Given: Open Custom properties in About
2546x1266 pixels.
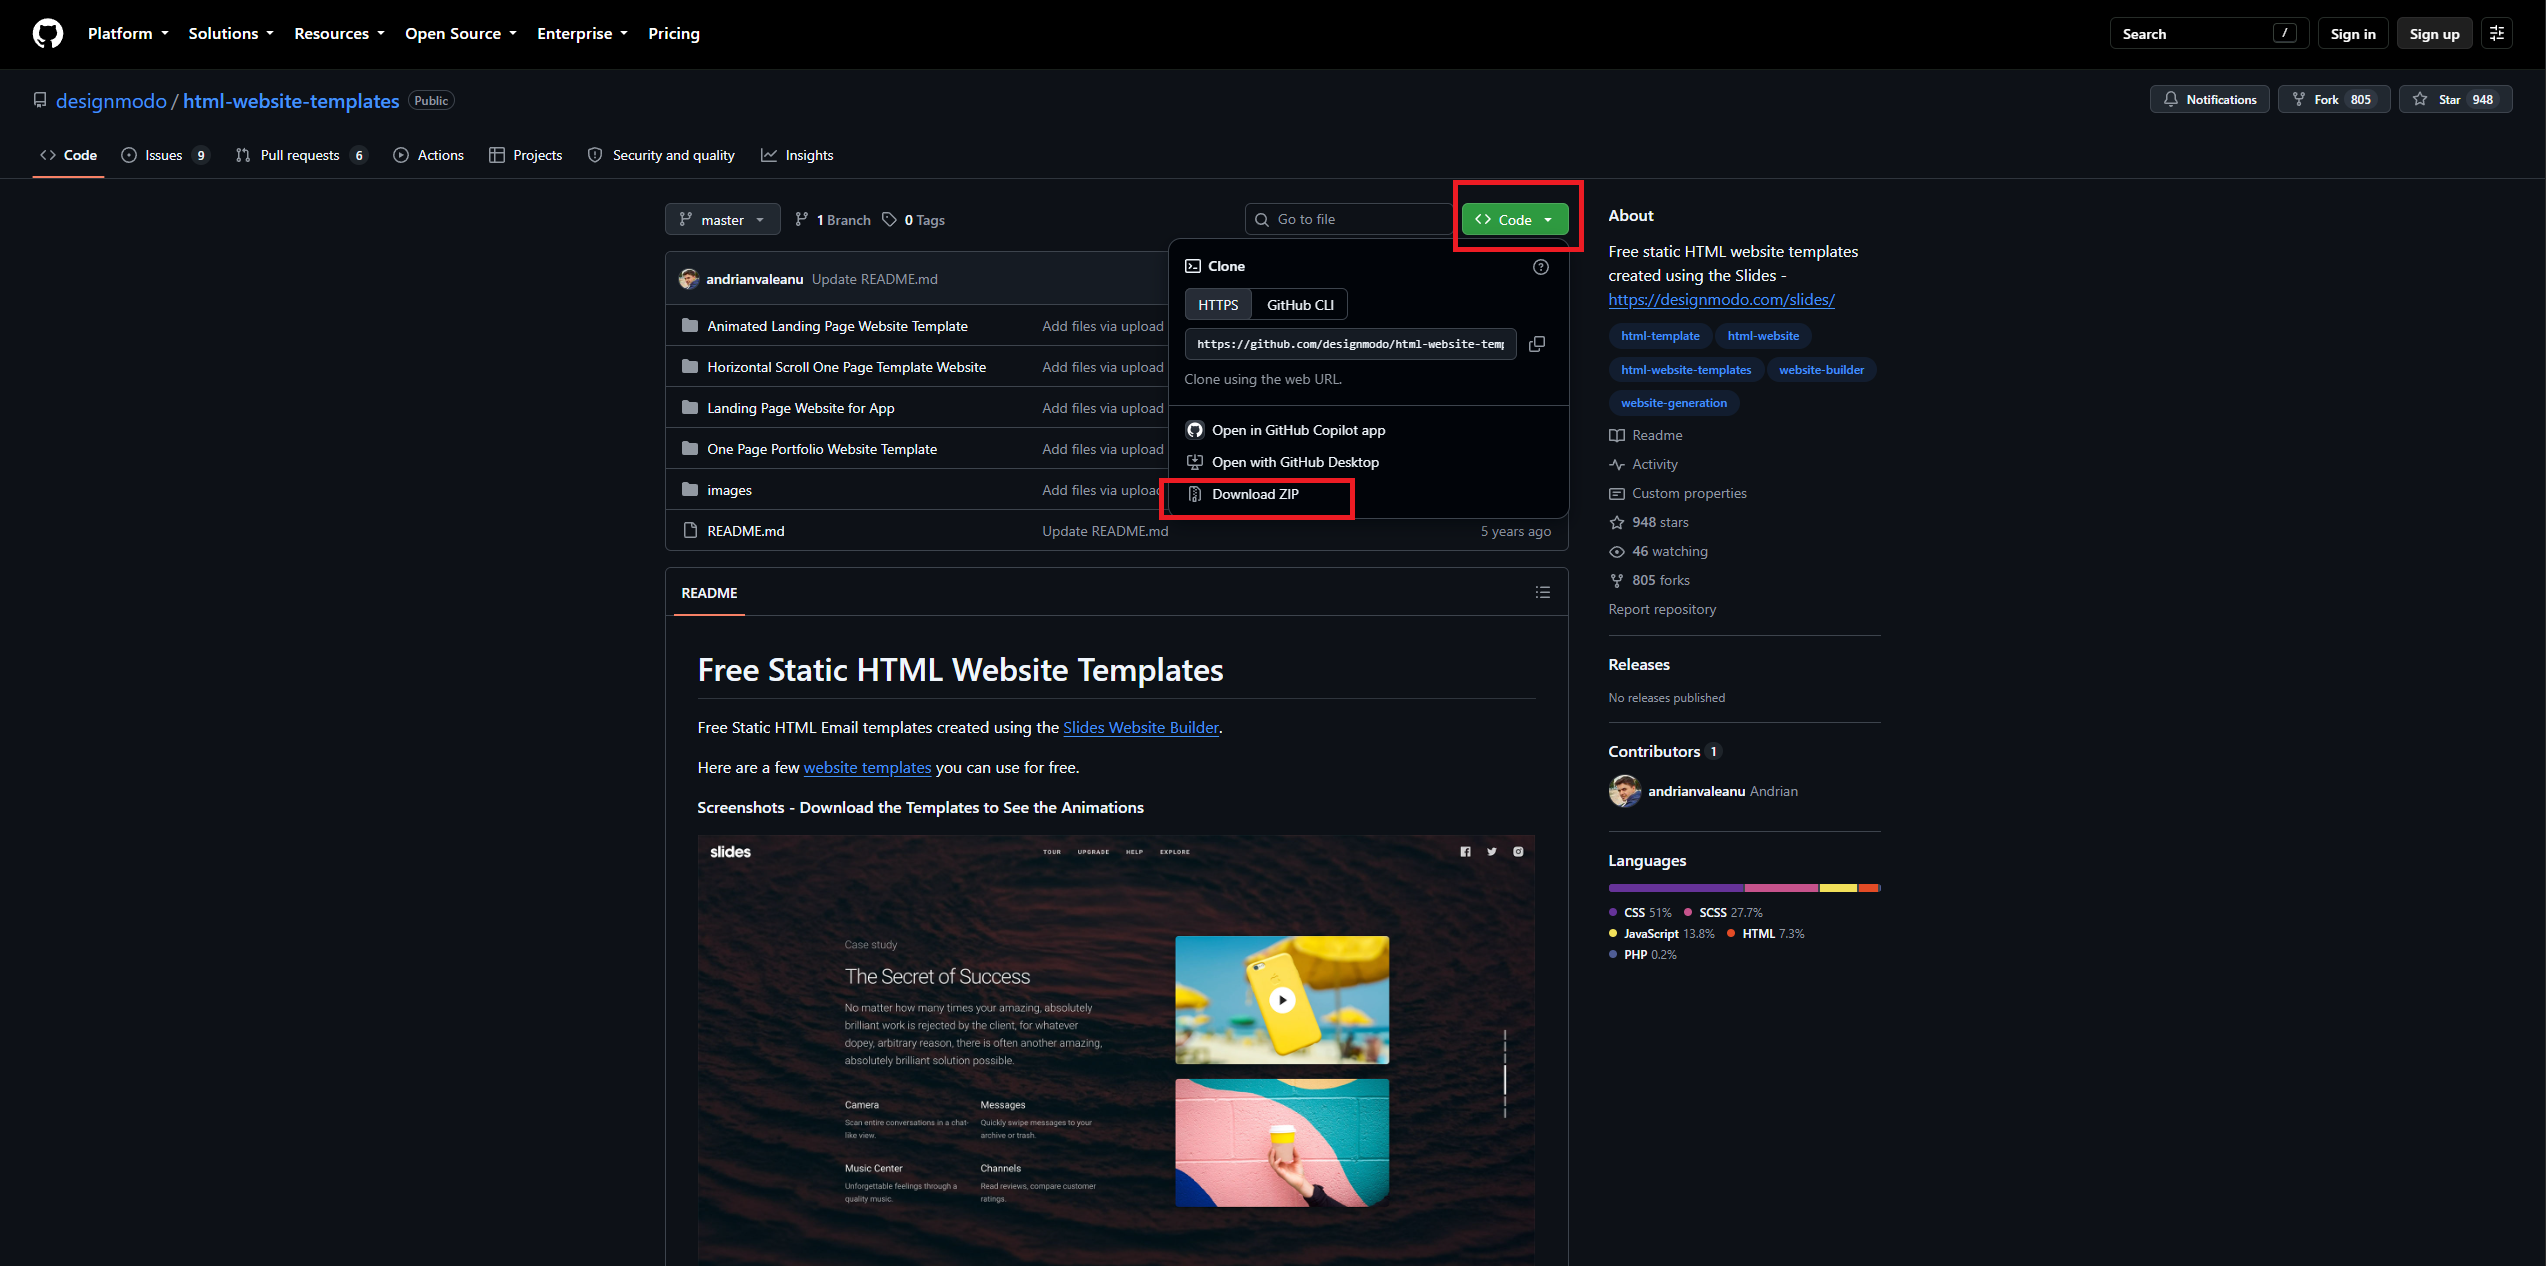Looking at the screenshot, I should (1678, 493).
